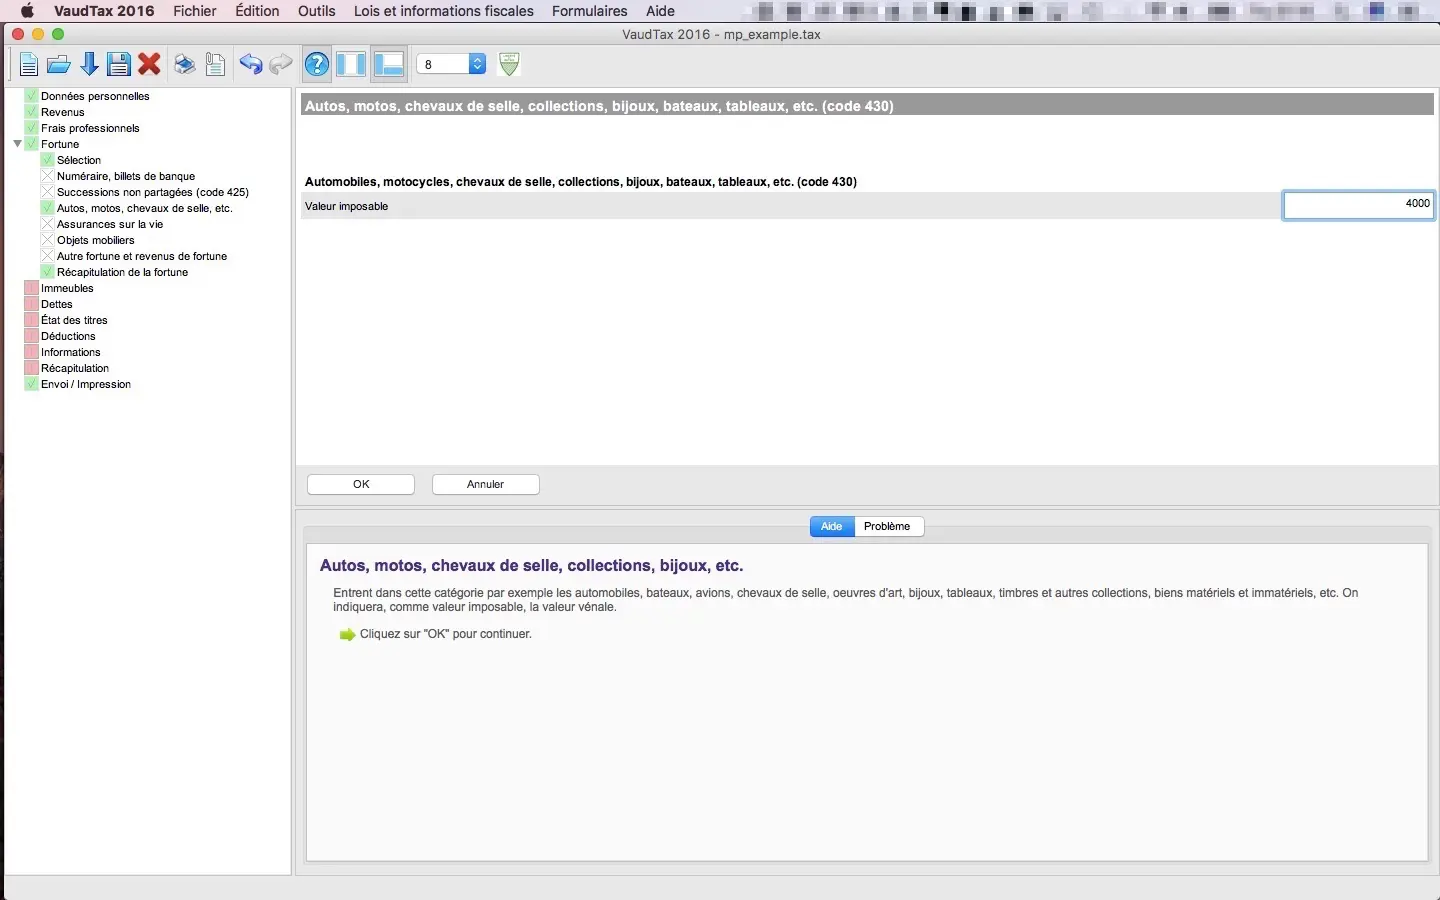This screenshot has height=900, width=1440.
Task: Toggle the bottom help panel layout icon
Action: pyautogui.click(x=388, y=65)
